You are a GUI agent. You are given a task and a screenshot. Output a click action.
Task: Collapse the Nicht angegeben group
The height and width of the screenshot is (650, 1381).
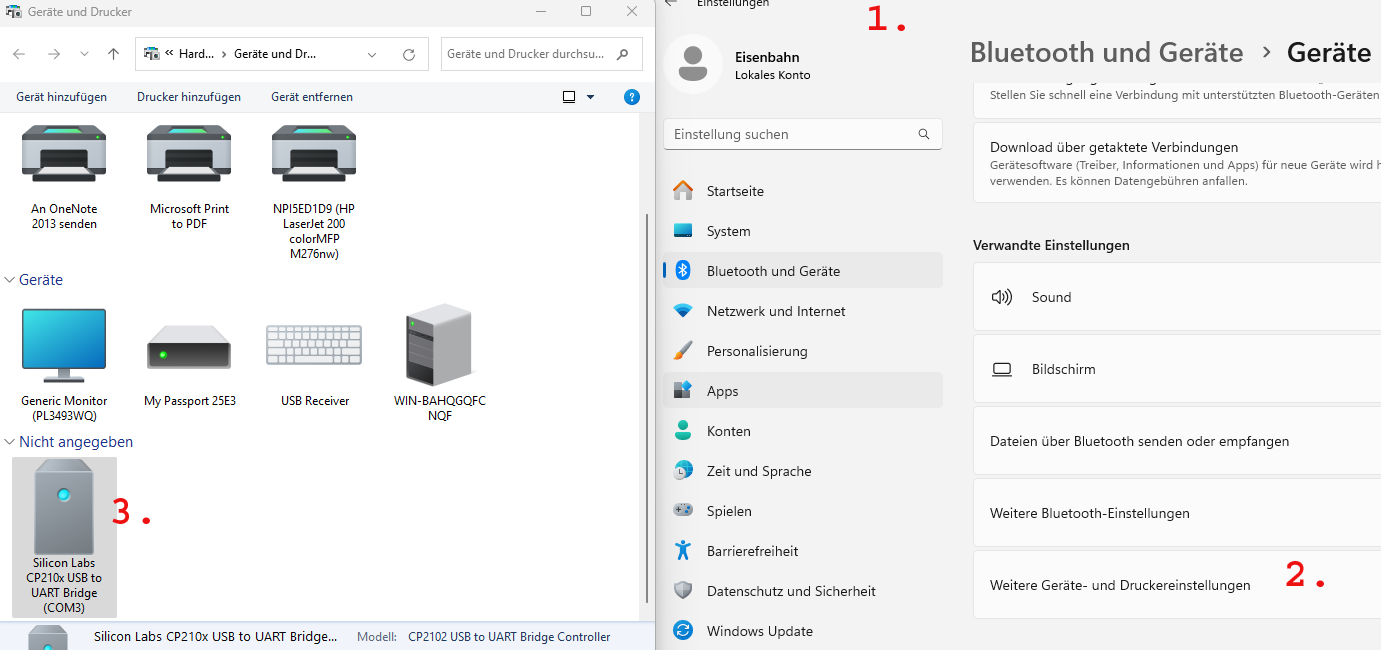coord(10,442)
